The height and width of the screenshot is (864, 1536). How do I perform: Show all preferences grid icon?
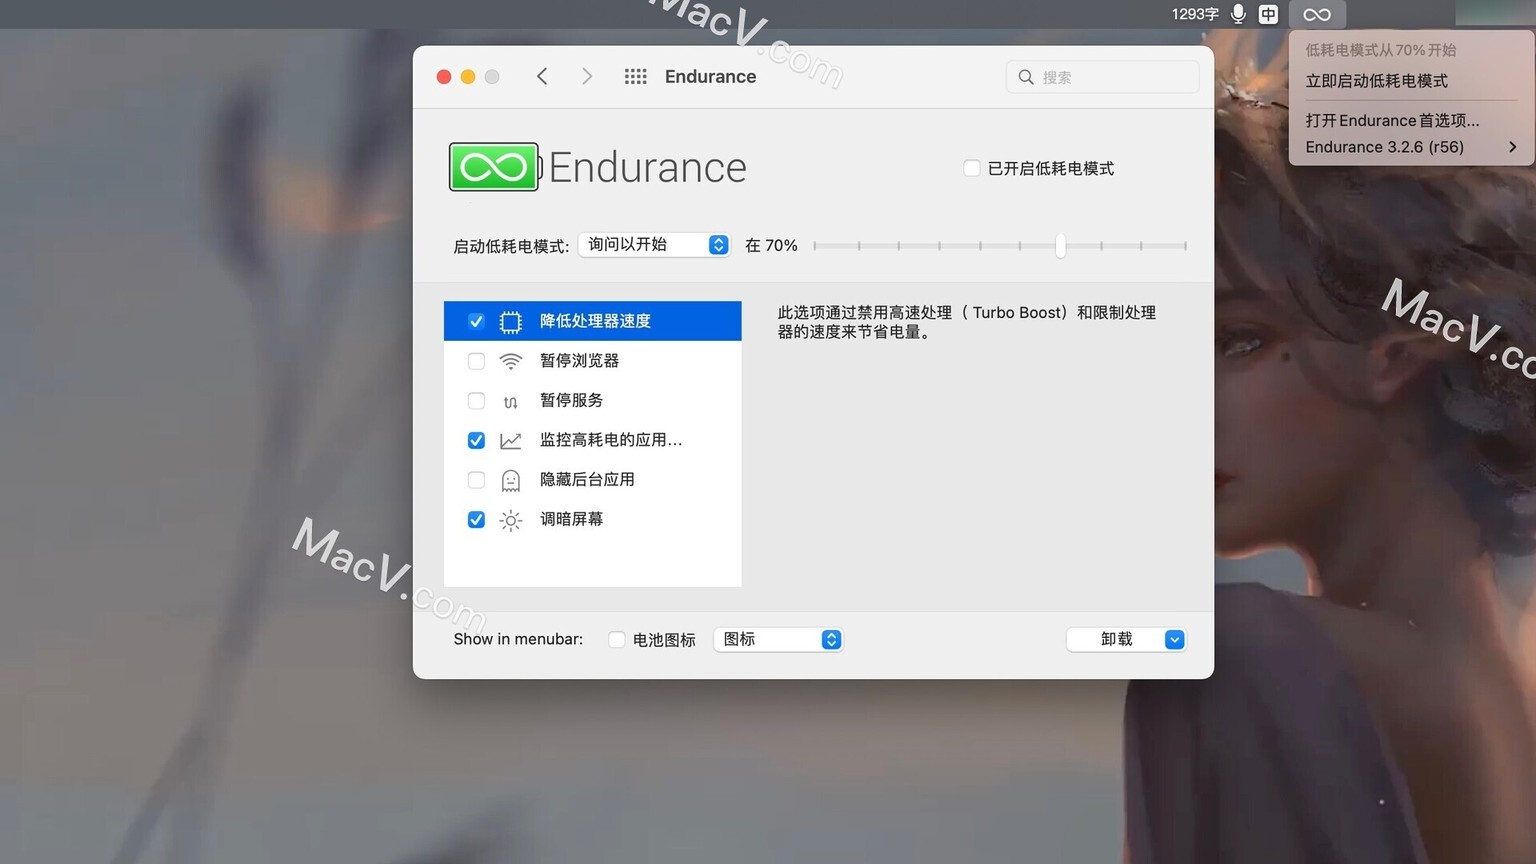click(x=635, y=77)
